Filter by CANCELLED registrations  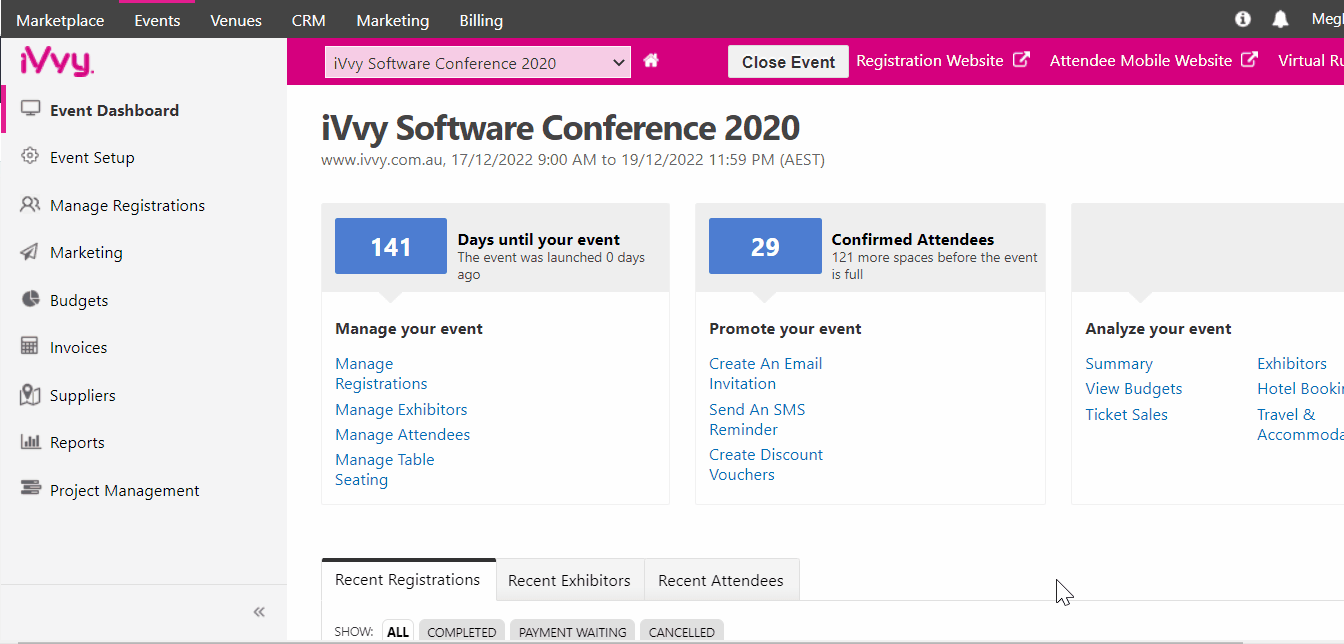(x=682, y=632)
